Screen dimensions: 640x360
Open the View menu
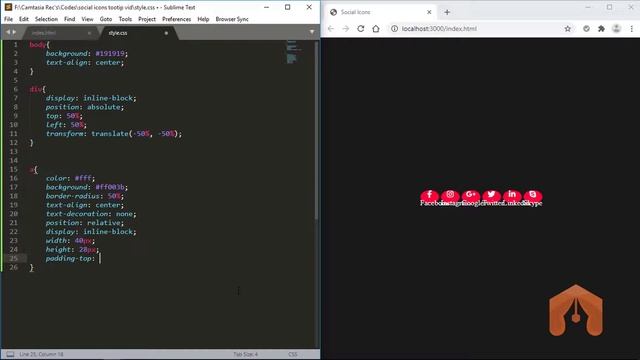pos(87,19)
